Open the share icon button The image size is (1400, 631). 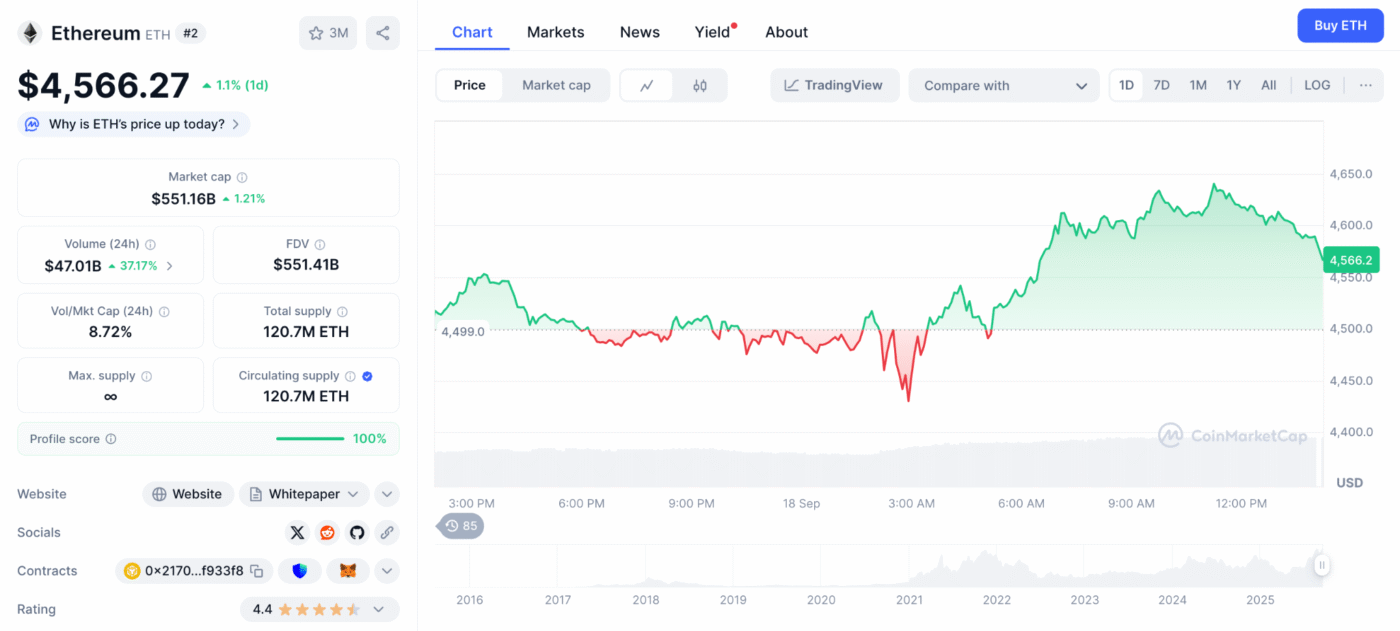click(x=383, y=33)
